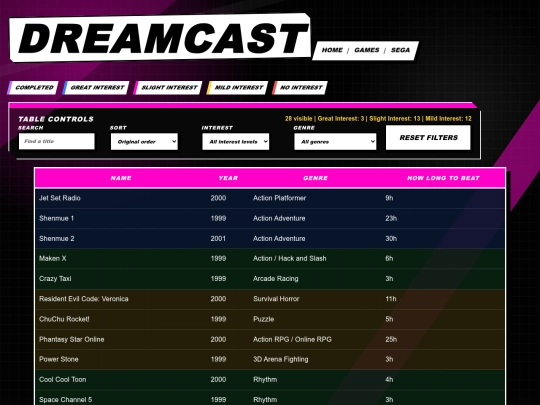Click the 'Space Channel 5' game name
The image size is (540, 405).
coord(65,399)
